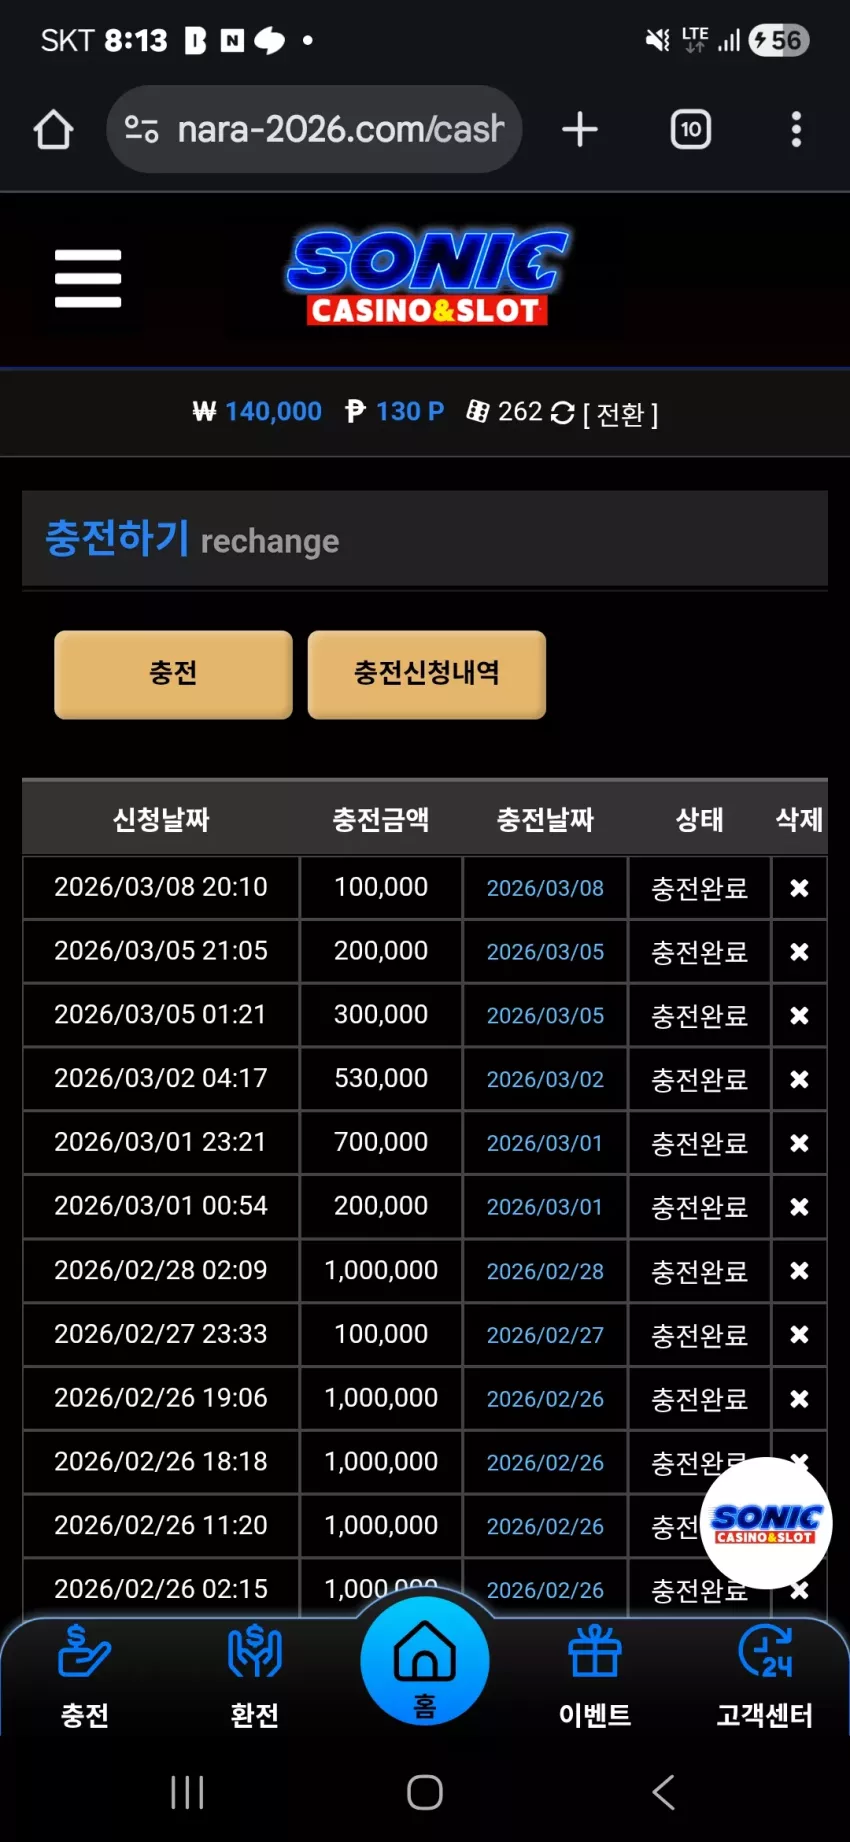
Task: Tap the 충전 deposit icon in bottom bar
Action: pos(85,1677)
